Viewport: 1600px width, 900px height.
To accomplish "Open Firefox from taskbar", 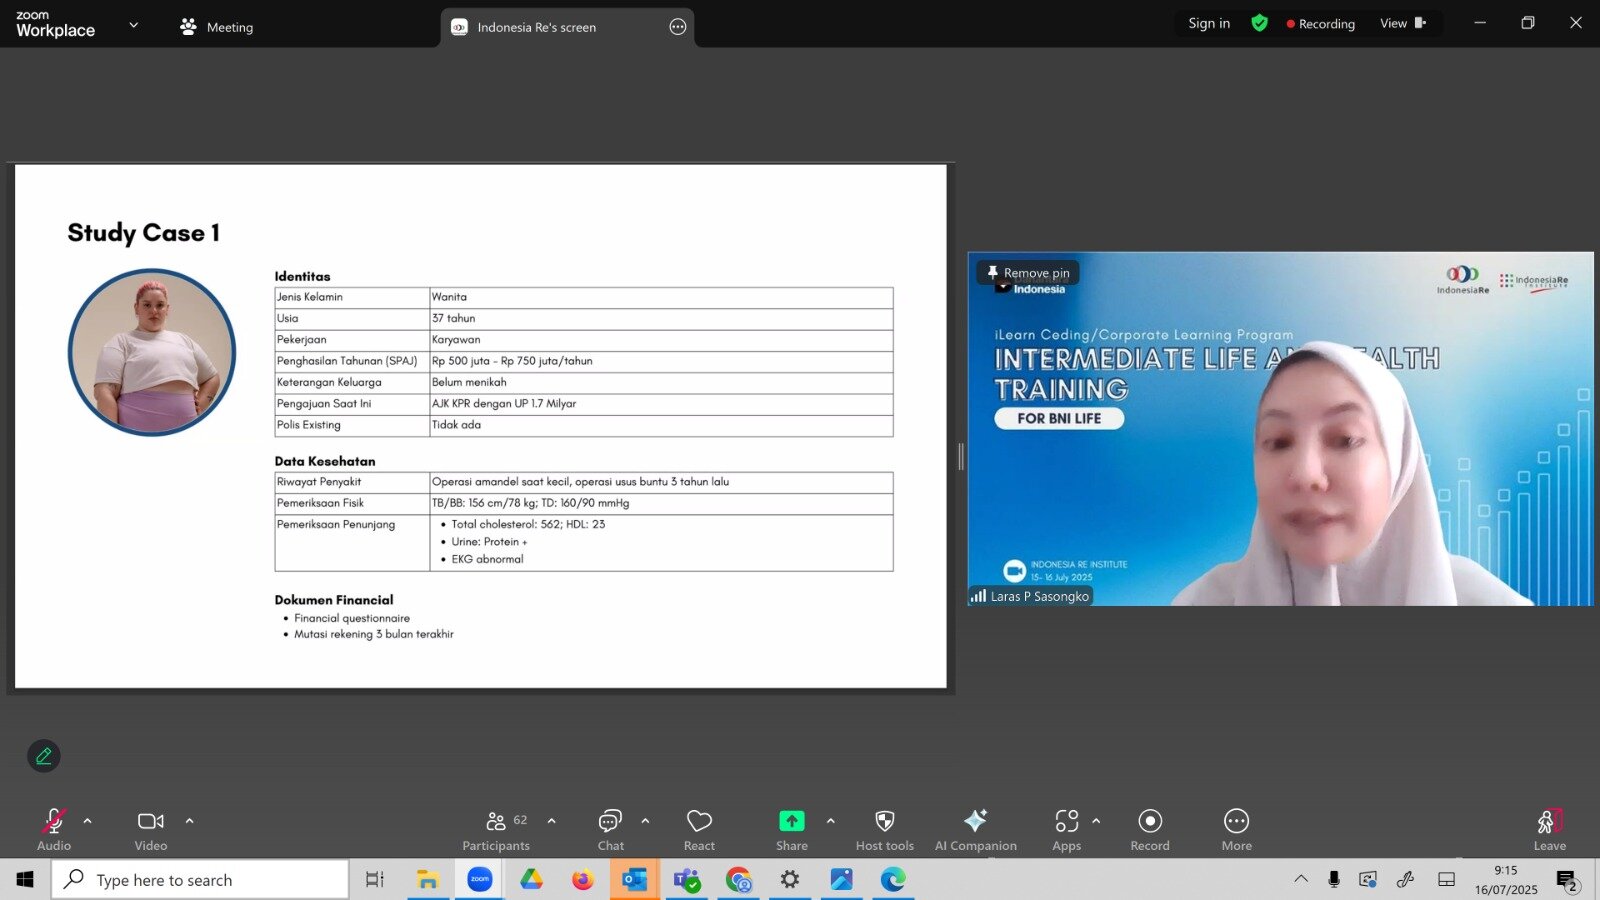I will (x=583, y=879).
